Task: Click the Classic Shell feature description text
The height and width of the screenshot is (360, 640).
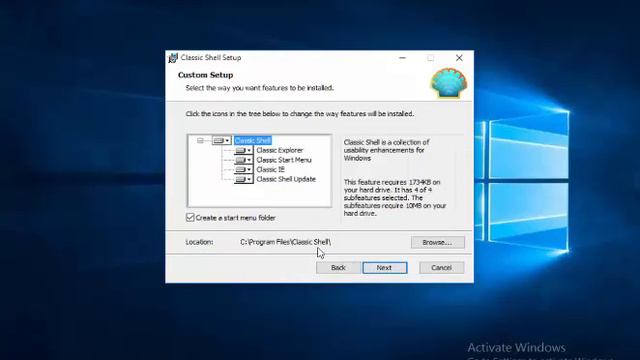Action: pyautogui.click(x=386, y=150)
